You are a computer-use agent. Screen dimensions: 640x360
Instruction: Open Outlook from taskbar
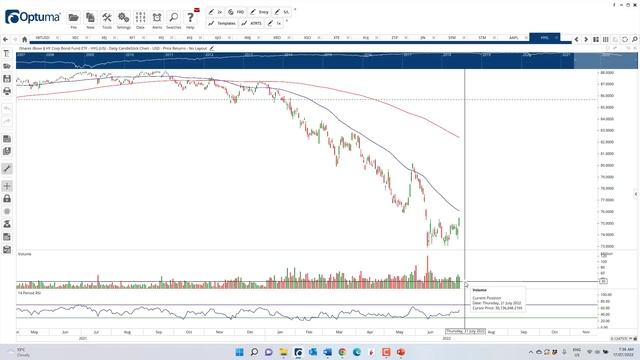(313, 352)
